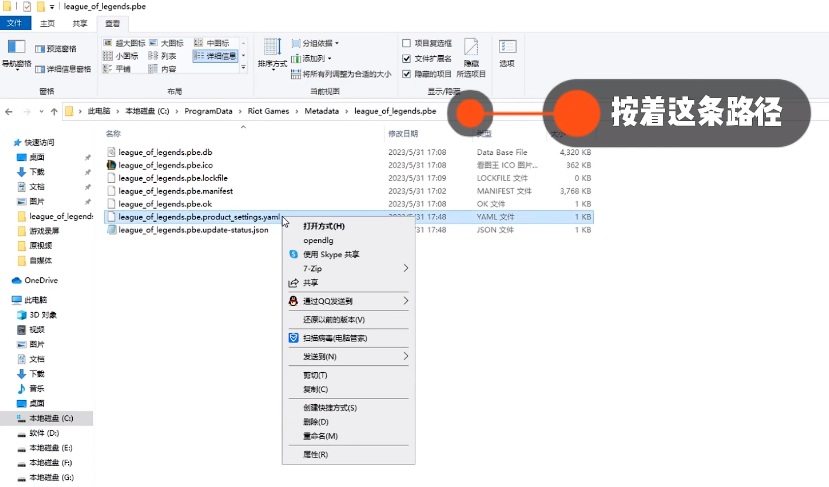Click opendlg in the context menu

click(348, 240)
